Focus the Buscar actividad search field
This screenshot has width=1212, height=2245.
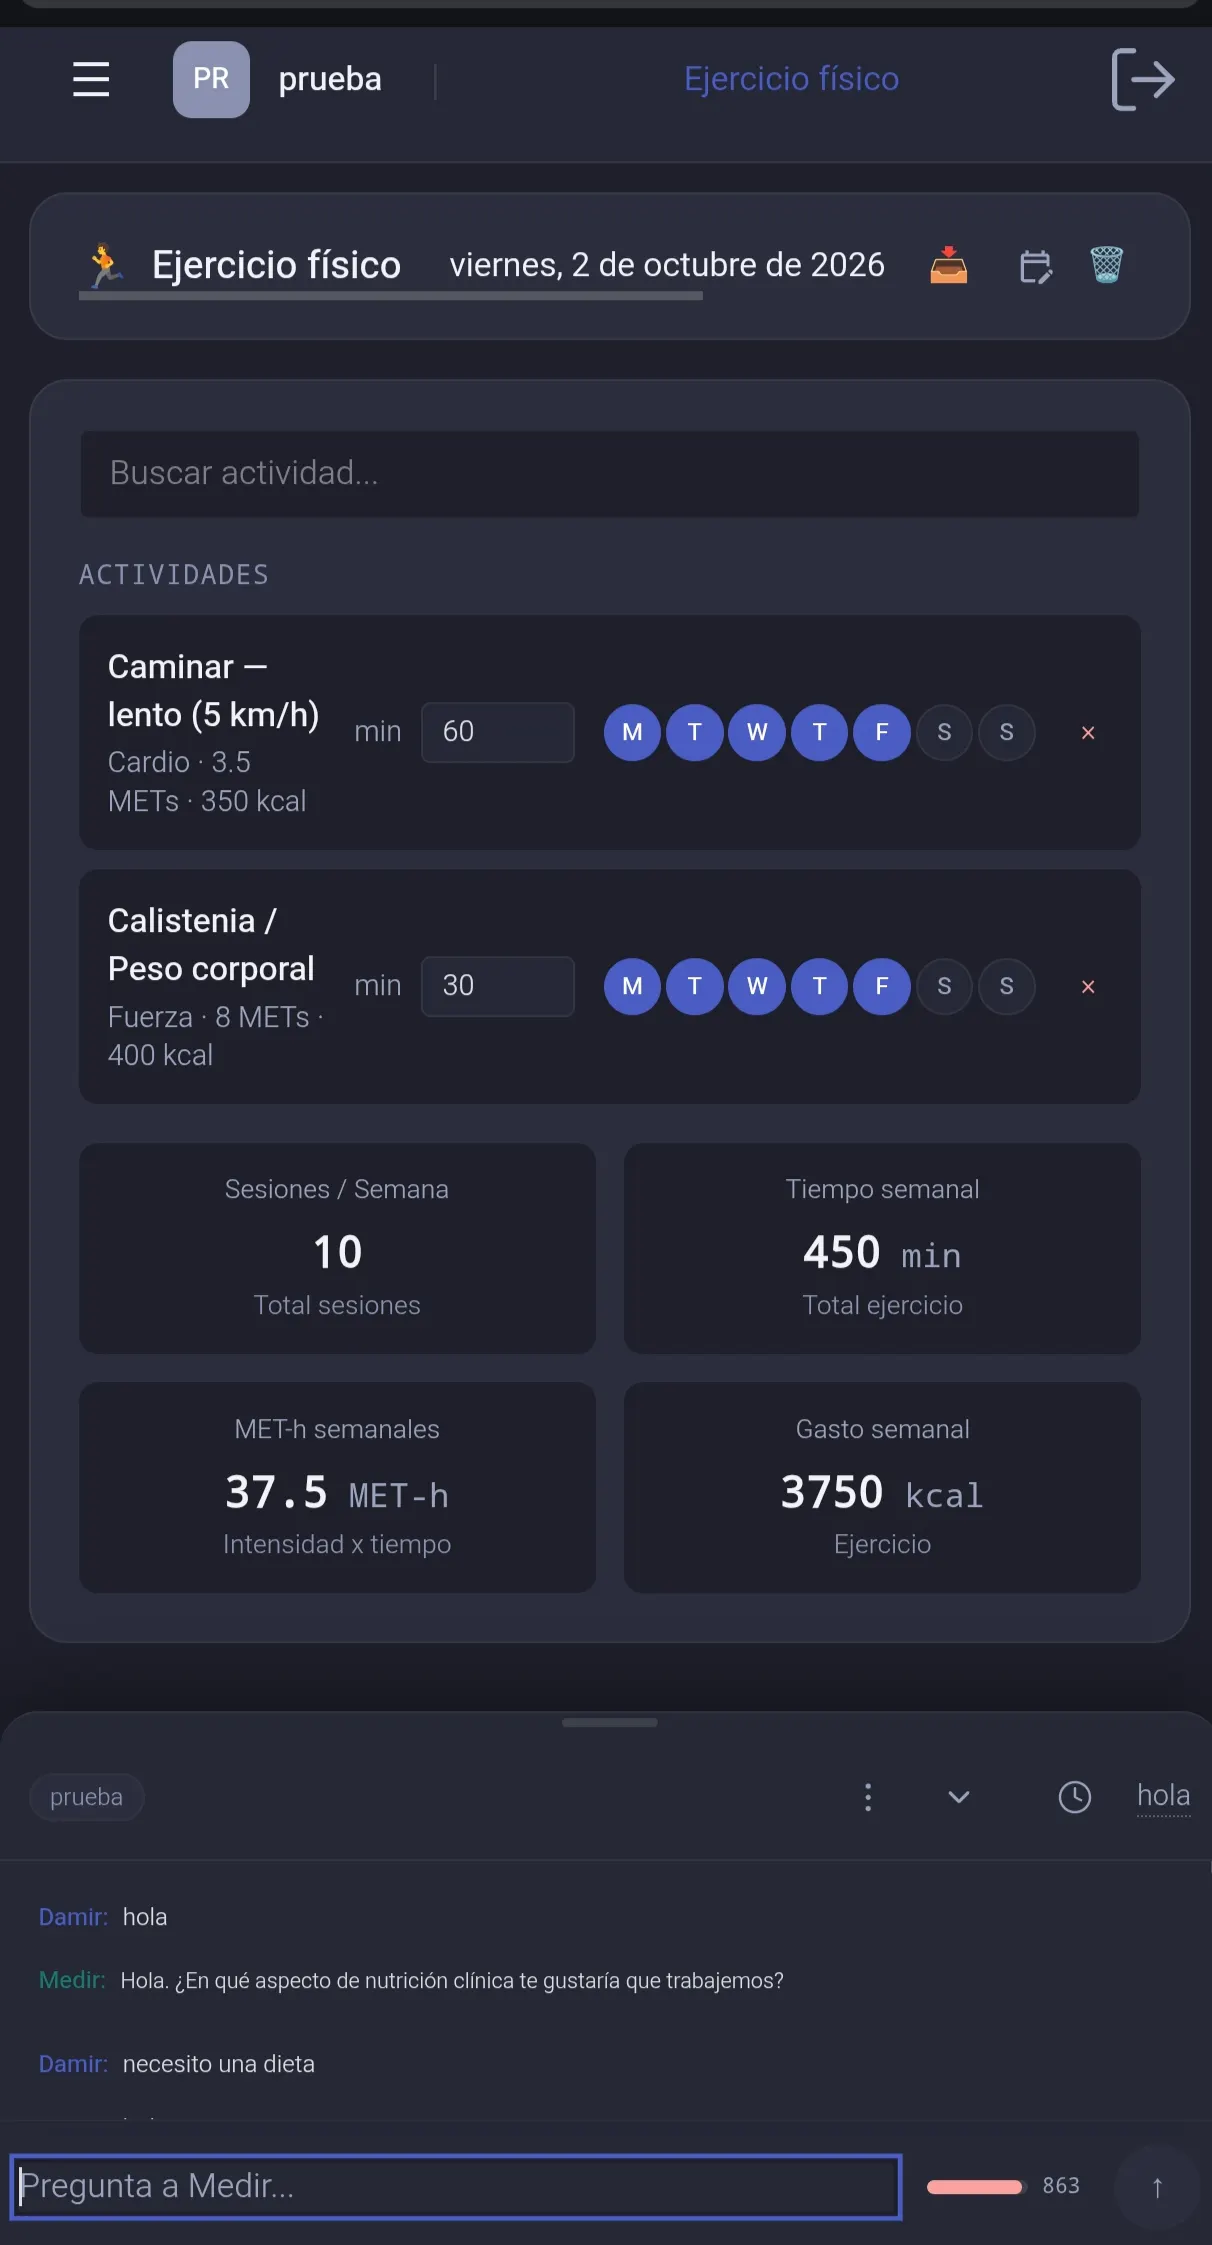[609, 473]
